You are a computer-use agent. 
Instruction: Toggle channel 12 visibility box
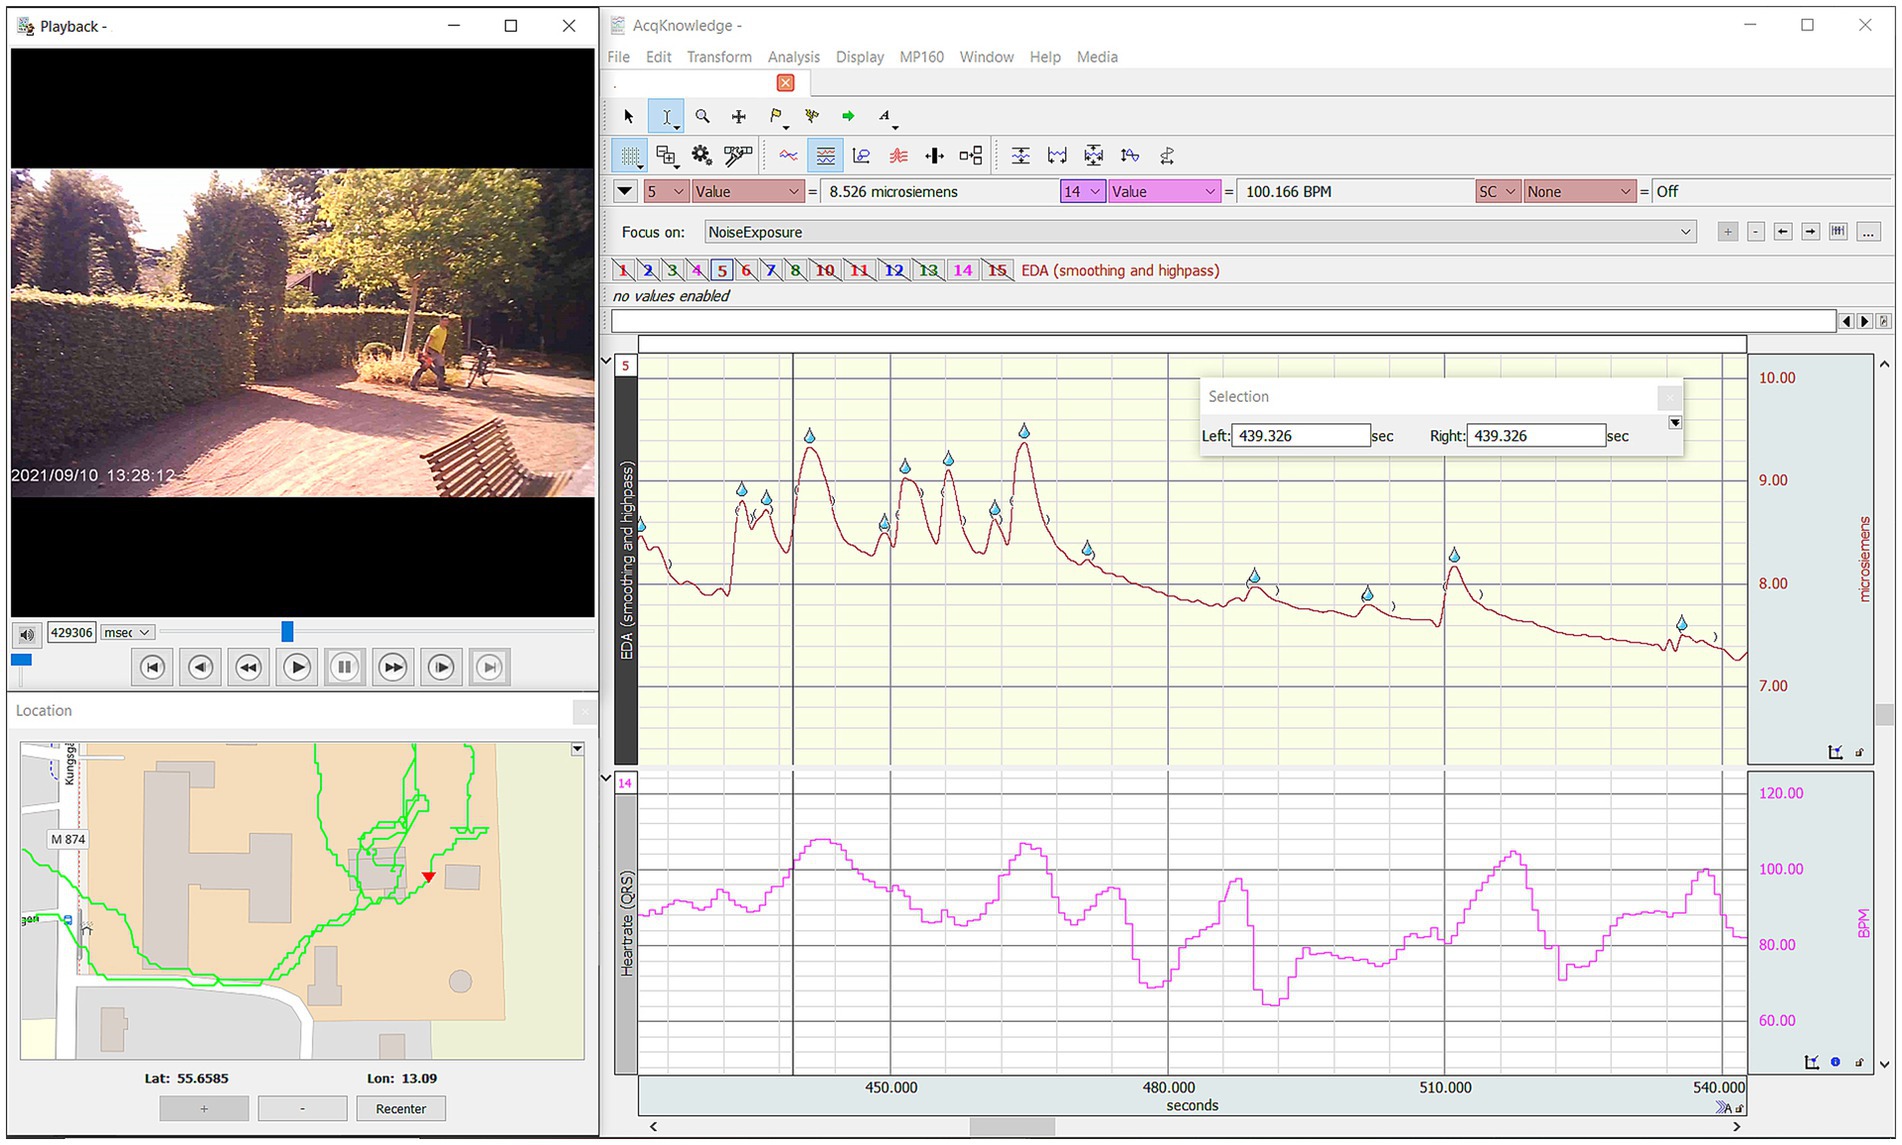(894, 270)
